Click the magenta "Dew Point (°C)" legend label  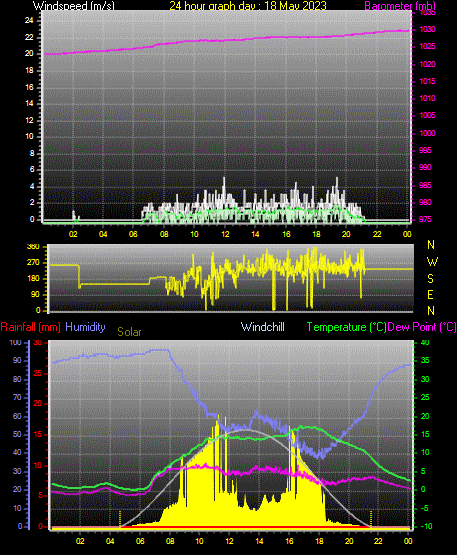pyautogui.click(x=422, y=327)
